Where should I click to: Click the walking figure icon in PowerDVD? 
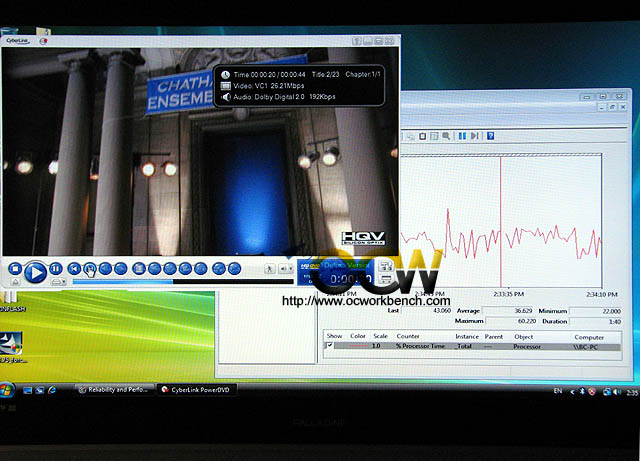(x=269, y=269)
